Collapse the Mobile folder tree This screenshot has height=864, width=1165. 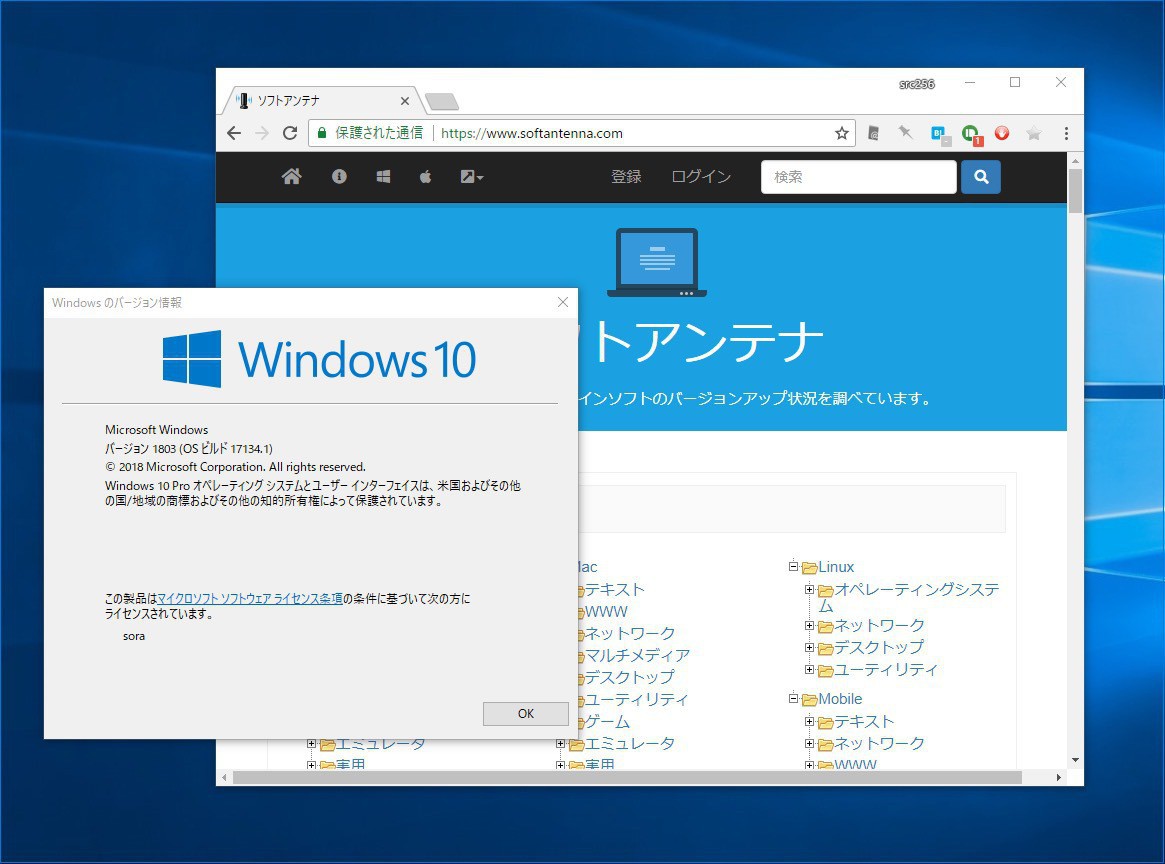tap(793, 698)
